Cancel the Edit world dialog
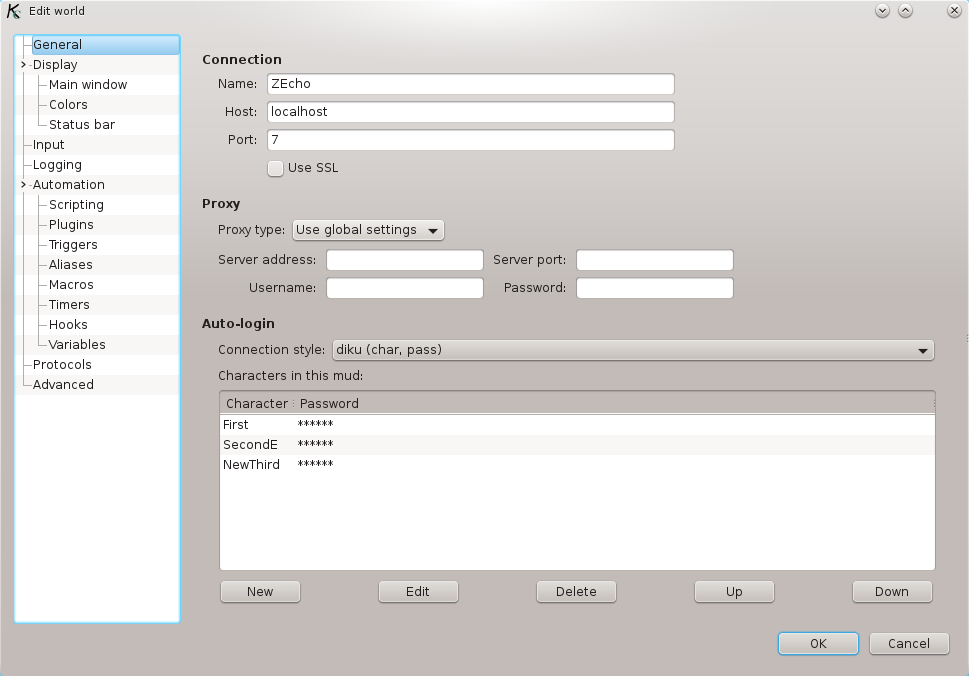Screen dimensions: 969x676 pyautogui.click(x=908, y=643)
